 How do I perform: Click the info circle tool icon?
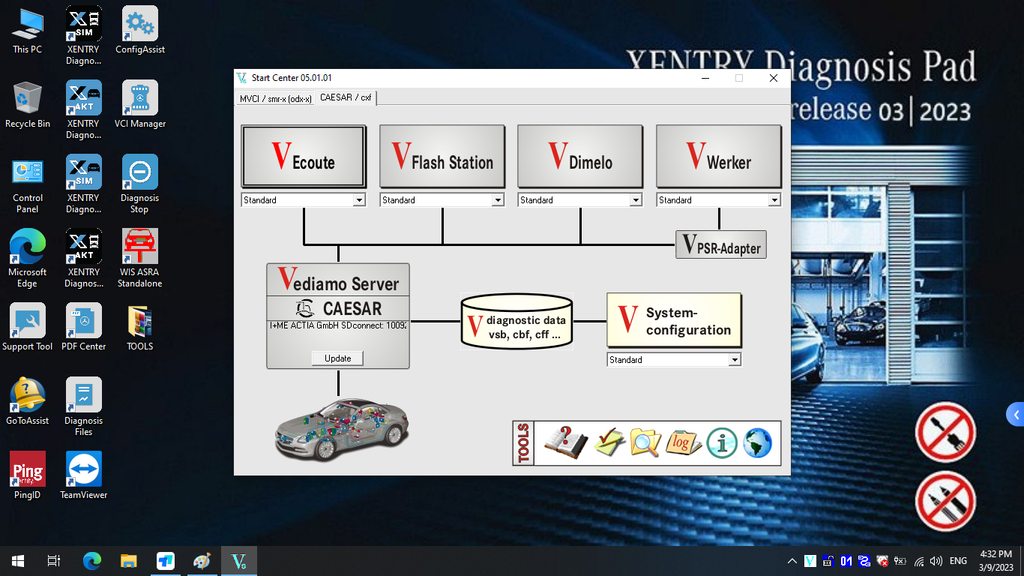pos(721,442)
